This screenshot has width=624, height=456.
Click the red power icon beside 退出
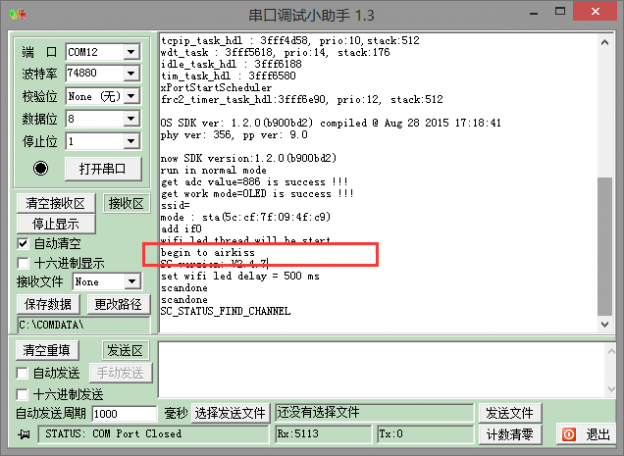tap(569, 434)
